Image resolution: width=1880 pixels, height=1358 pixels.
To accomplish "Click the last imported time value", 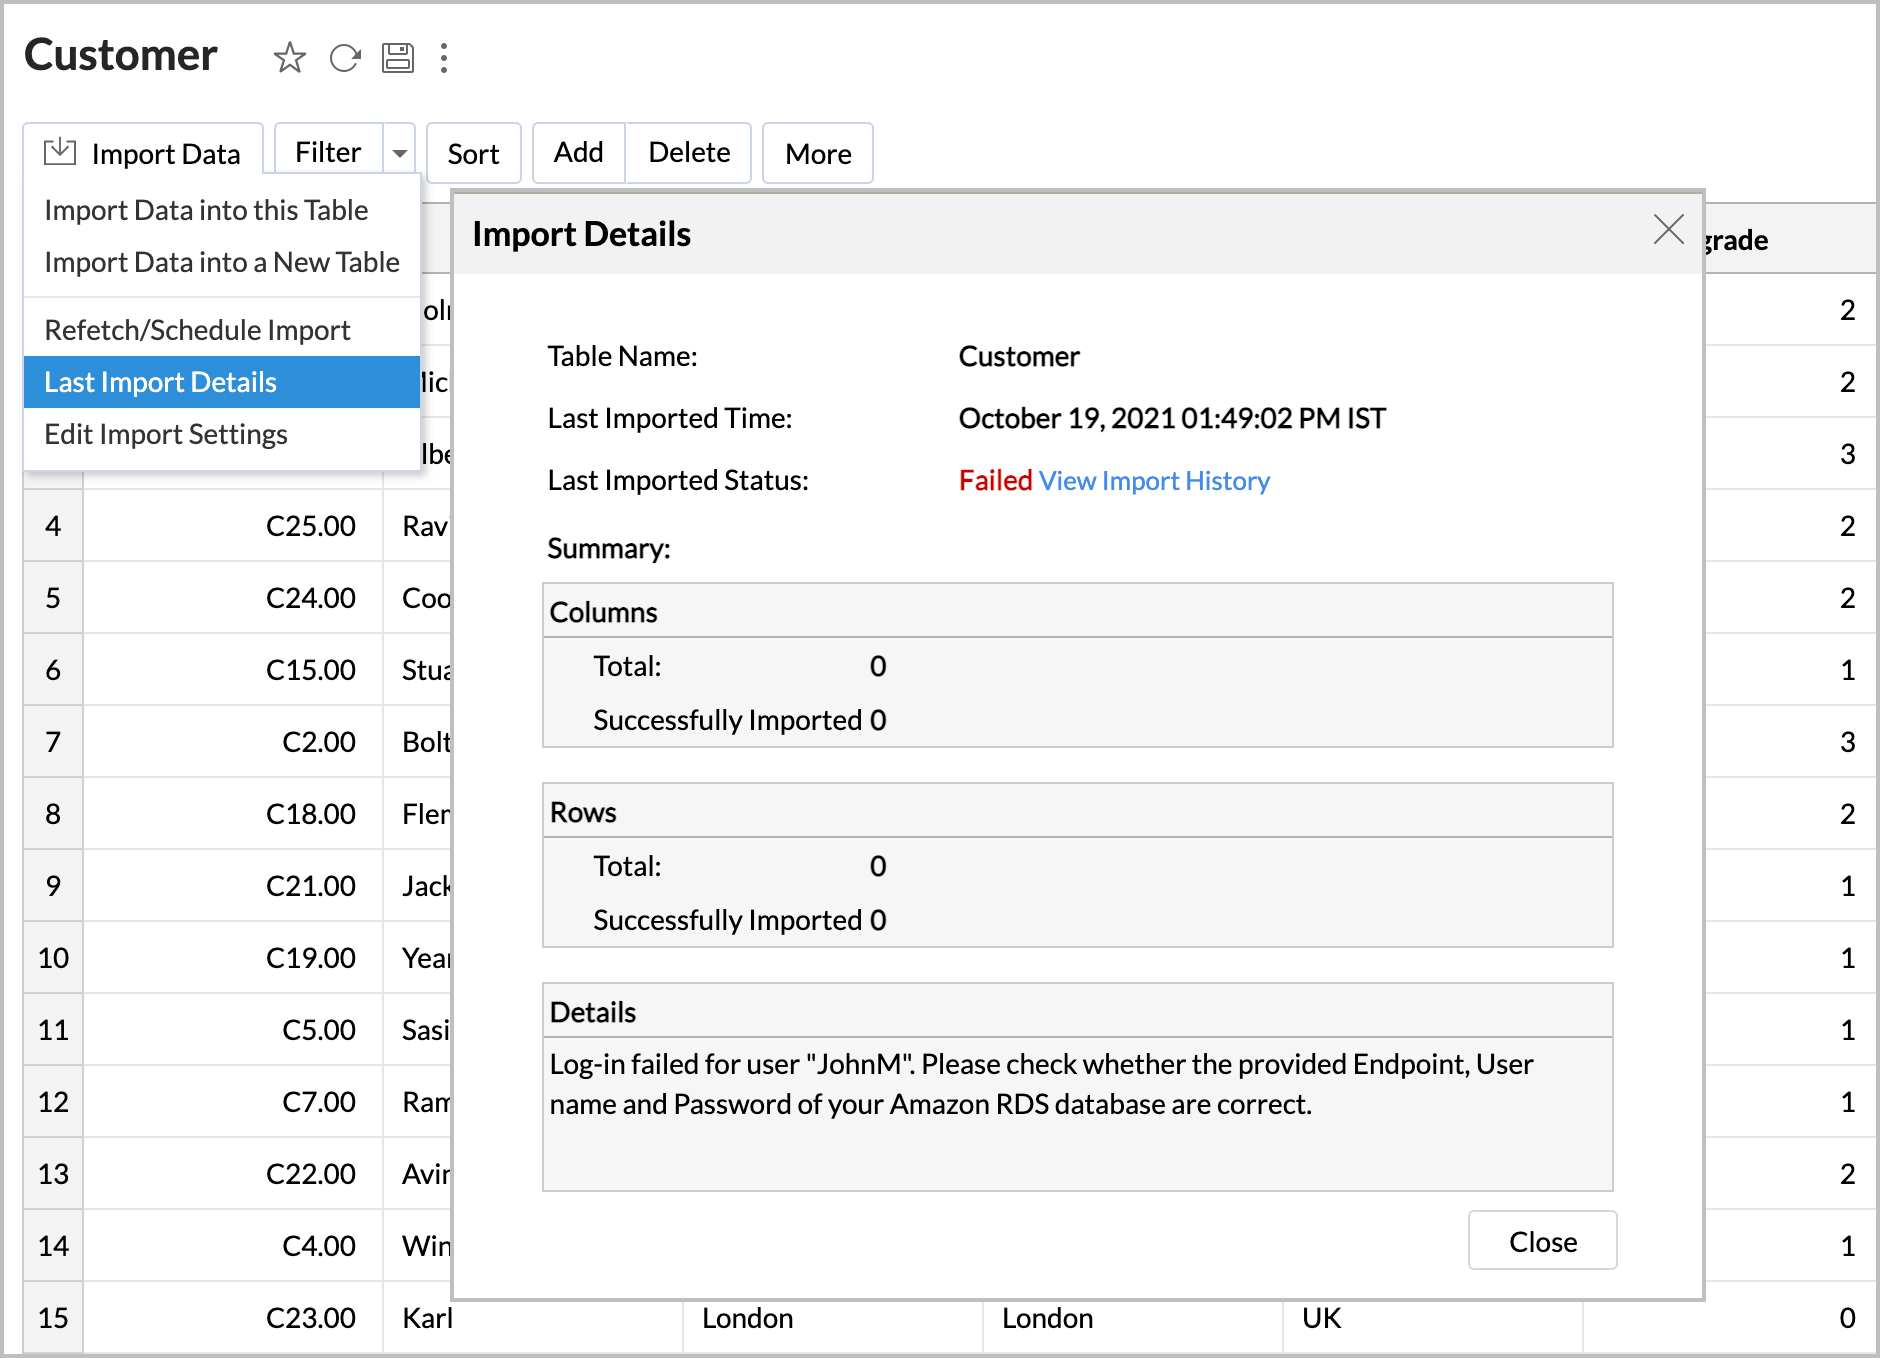I will [1172, 418].
